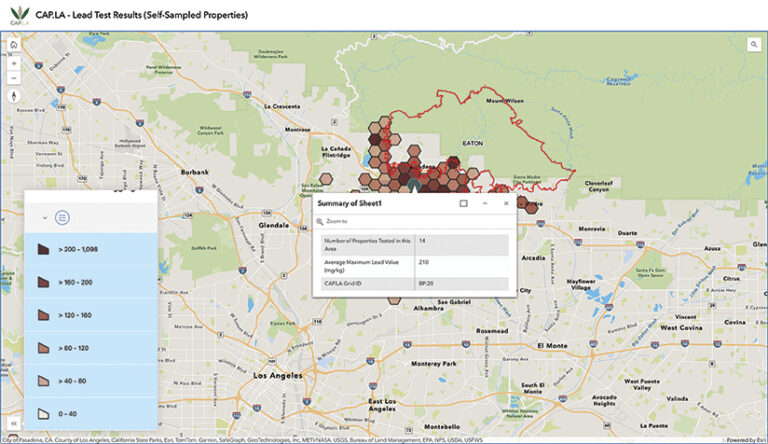The width and height of the screenshot is (768, 444).
Task: Click the Rosemead map label
Action: click(492, 331)
